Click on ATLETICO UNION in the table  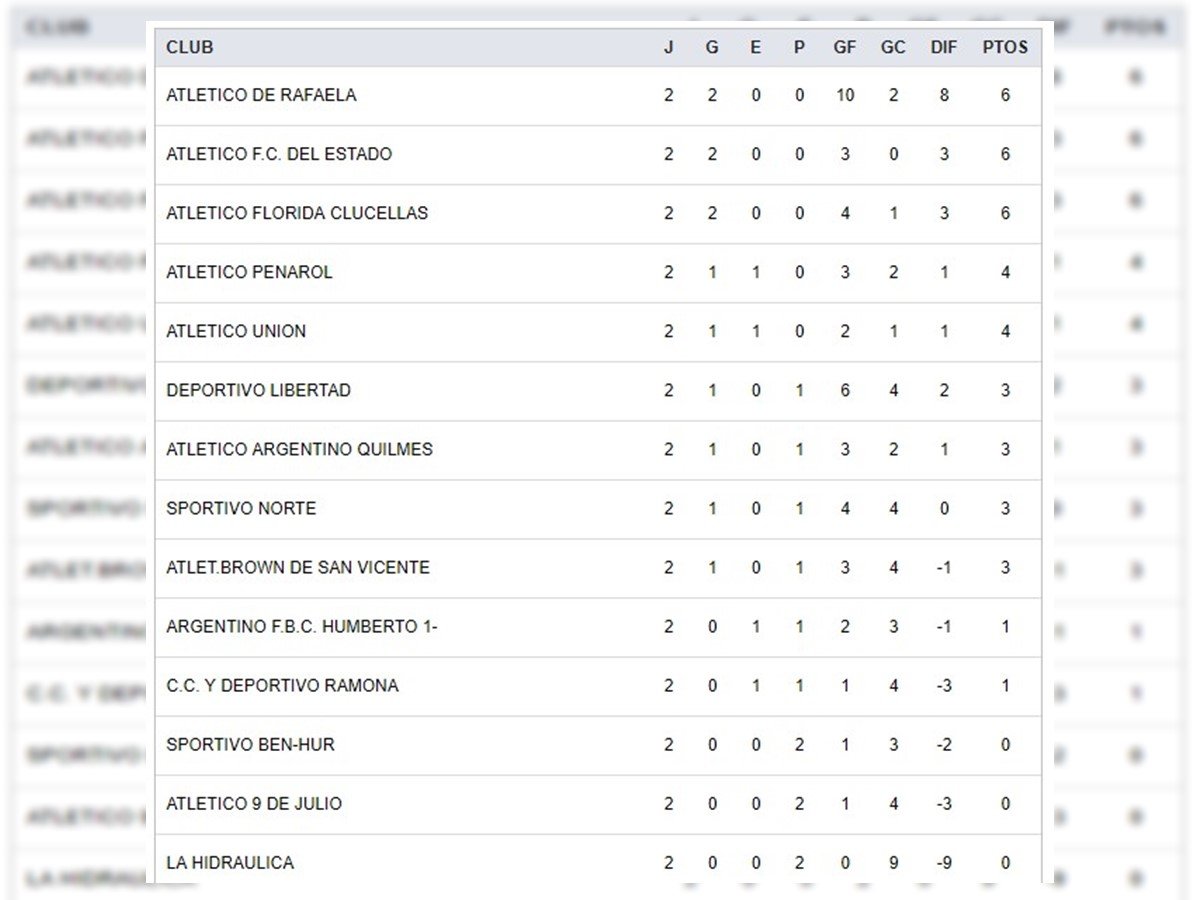236,331
